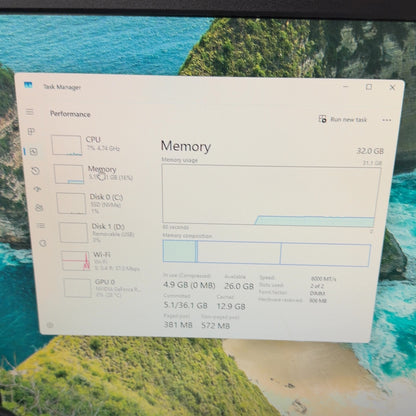Image resolution: width=416 pixels, height=416 pixels.
Task: Click the Memory mini graph thumbnail
Action: click(x=69, y=174)
